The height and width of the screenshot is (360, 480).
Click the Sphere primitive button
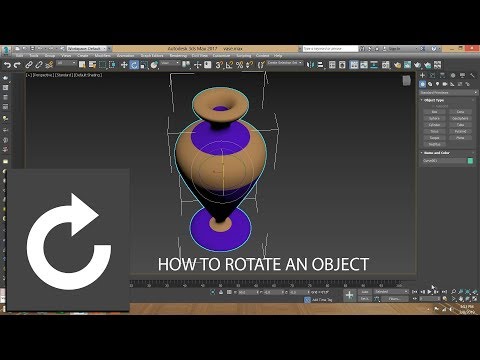[x=435, y=118]
